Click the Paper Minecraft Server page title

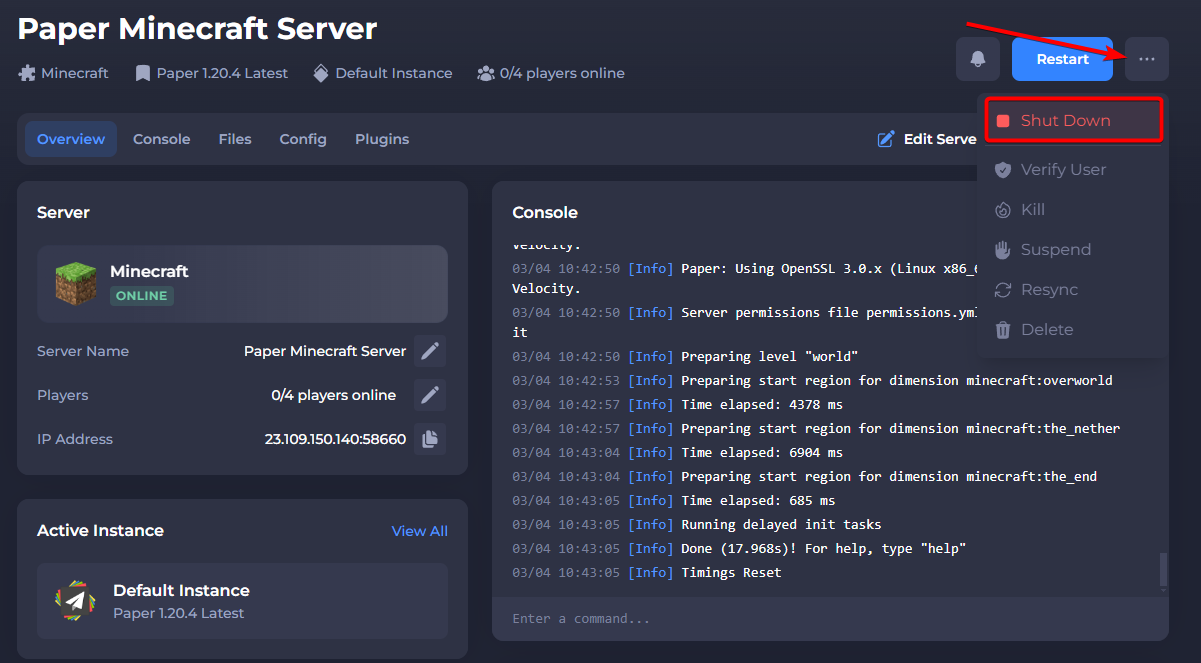[197, 28]
